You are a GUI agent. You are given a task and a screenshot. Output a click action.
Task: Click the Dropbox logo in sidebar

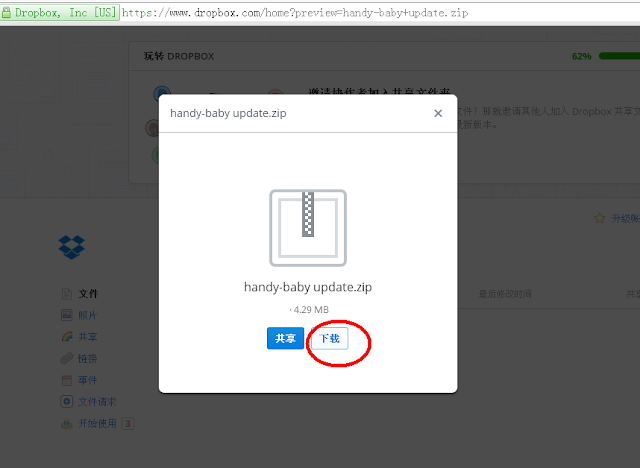tap(72, 247)
